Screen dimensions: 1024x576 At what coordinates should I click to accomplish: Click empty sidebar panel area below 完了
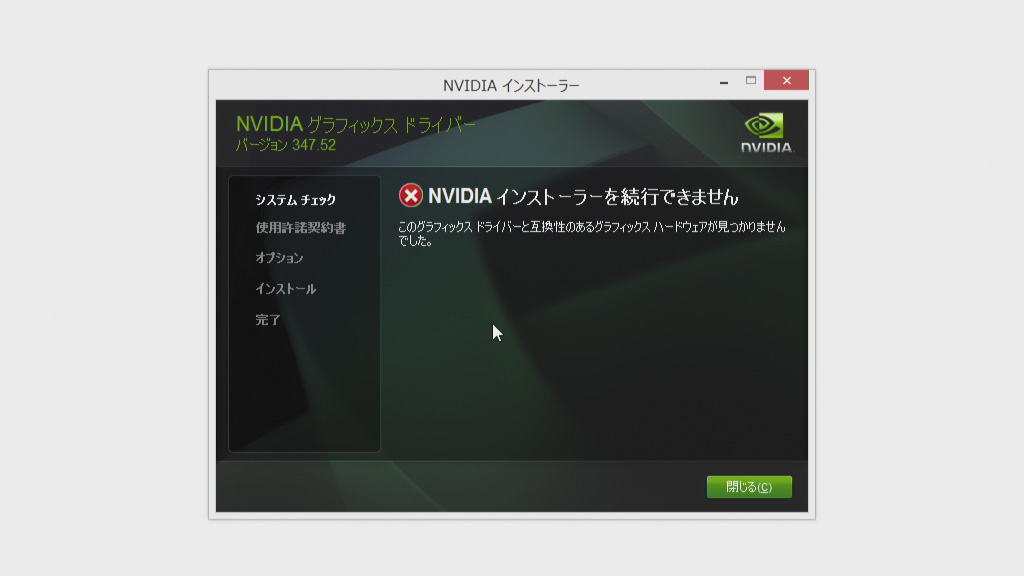[x=304, y=392]
